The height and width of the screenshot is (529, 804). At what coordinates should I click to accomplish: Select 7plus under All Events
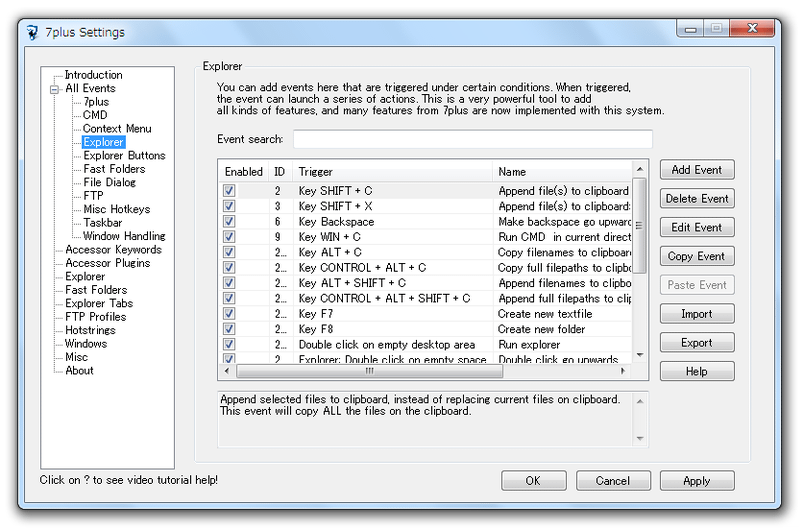[x=96, y=101]
